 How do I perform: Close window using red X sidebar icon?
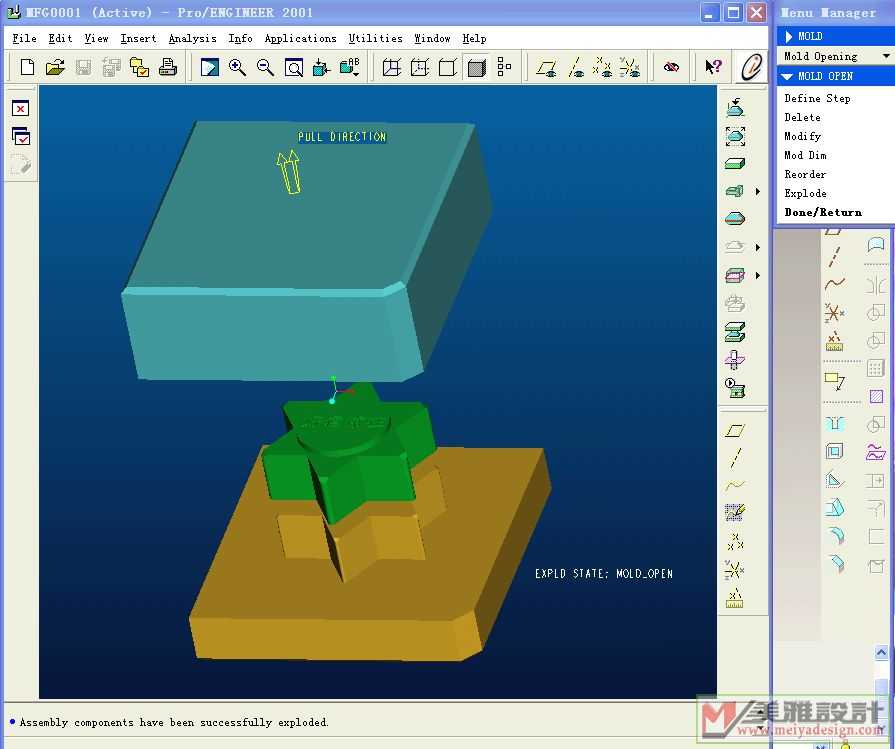21,108
